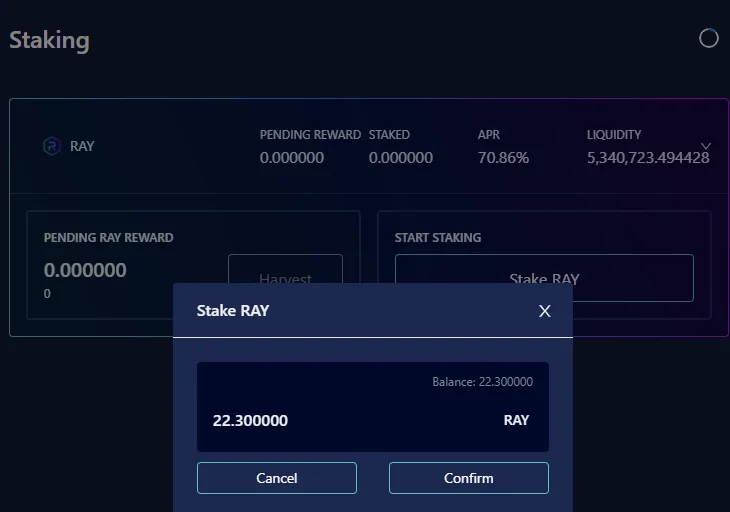Click the APR value 70.86%
Viewport: 730px width, 512px height.
(x=503, y=158)
